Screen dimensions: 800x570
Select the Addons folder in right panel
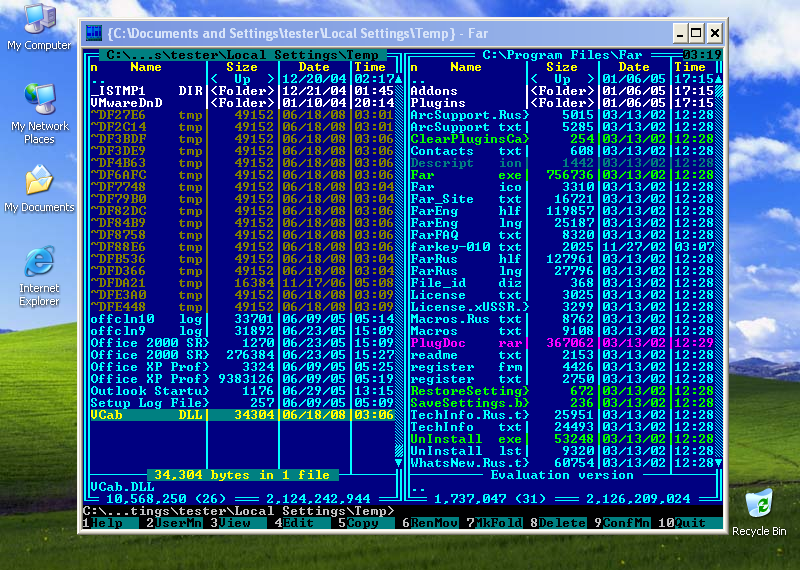tap(562, 91)
